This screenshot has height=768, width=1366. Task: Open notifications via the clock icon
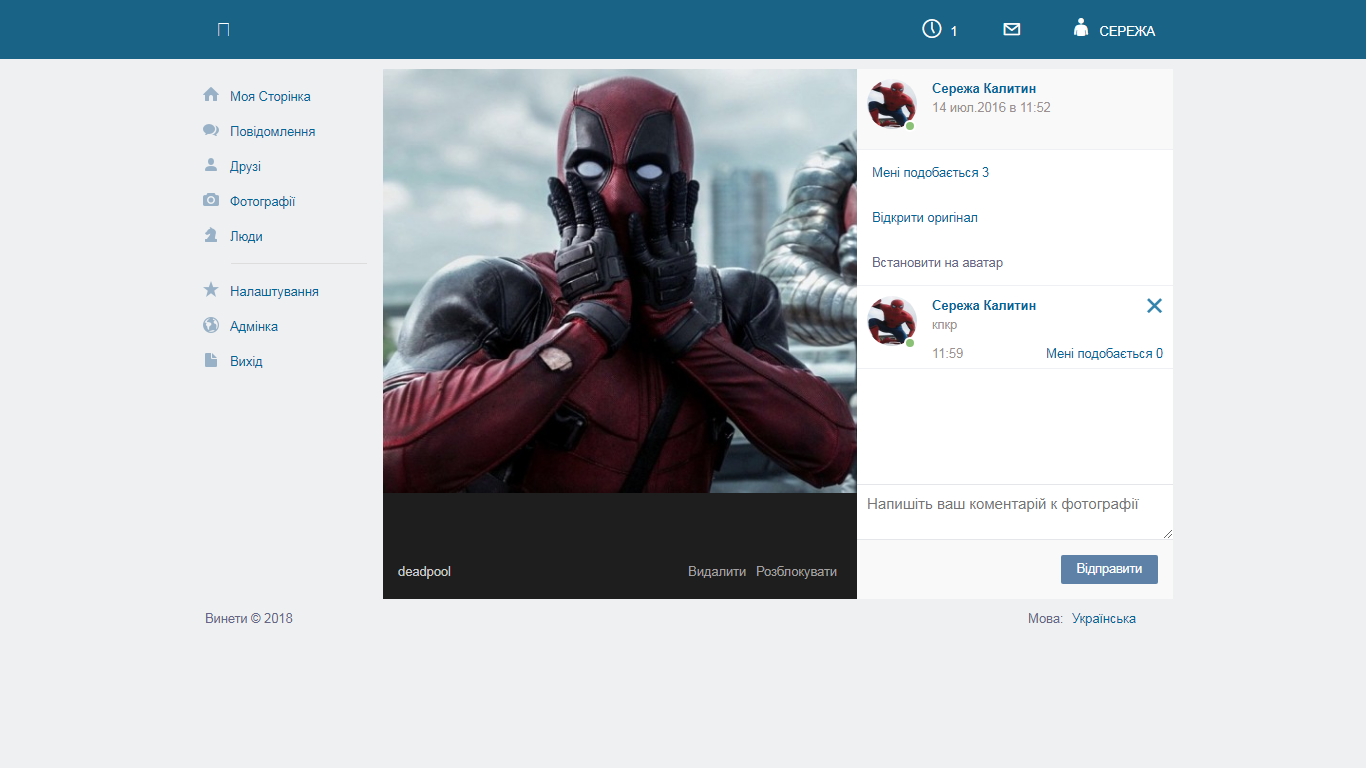pos(932,29)
